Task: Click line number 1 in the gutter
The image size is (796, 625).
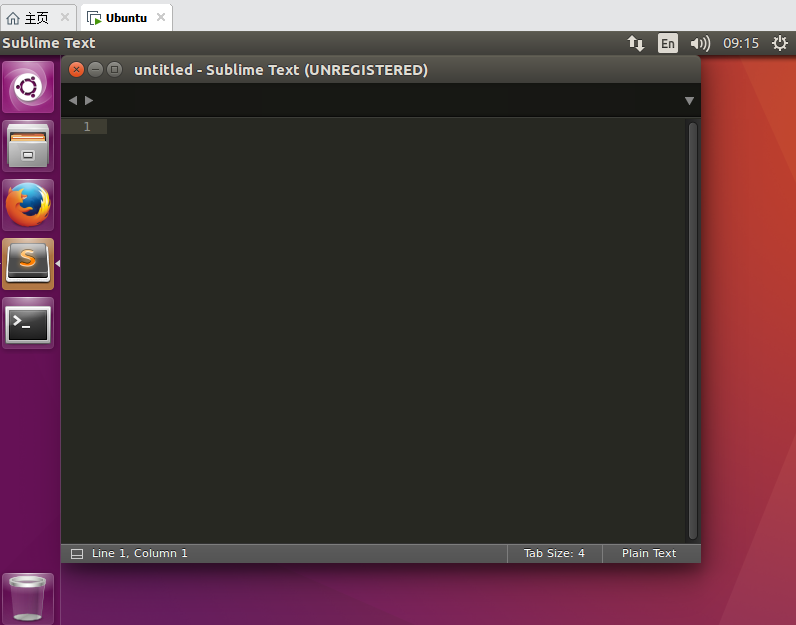Action: click(x=87, y=126)
